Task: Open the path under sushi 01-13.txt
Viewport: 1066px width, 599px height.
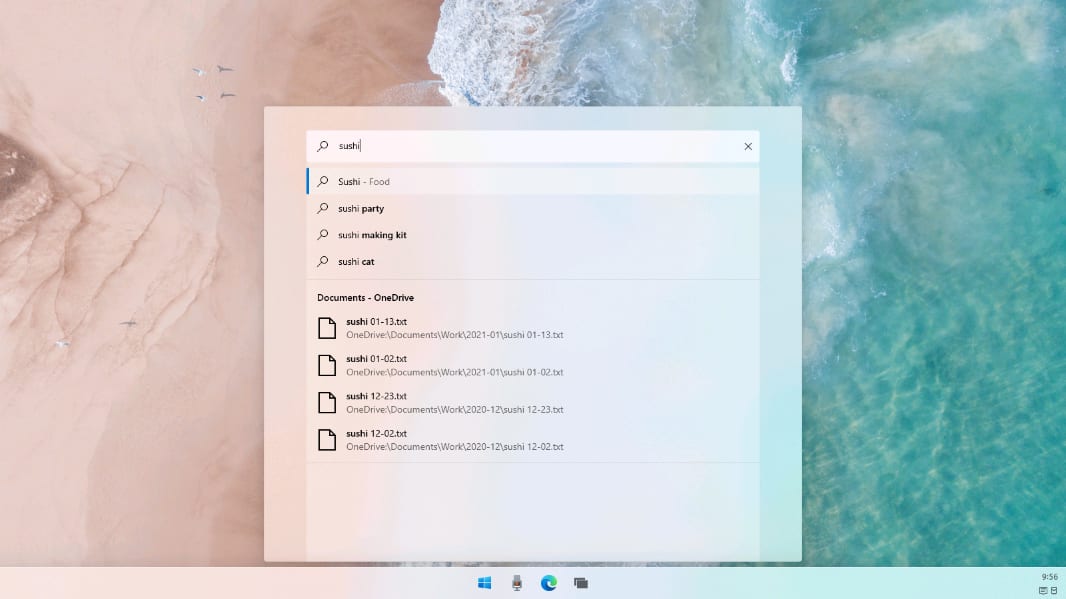Action: click(x=454, y=335)
